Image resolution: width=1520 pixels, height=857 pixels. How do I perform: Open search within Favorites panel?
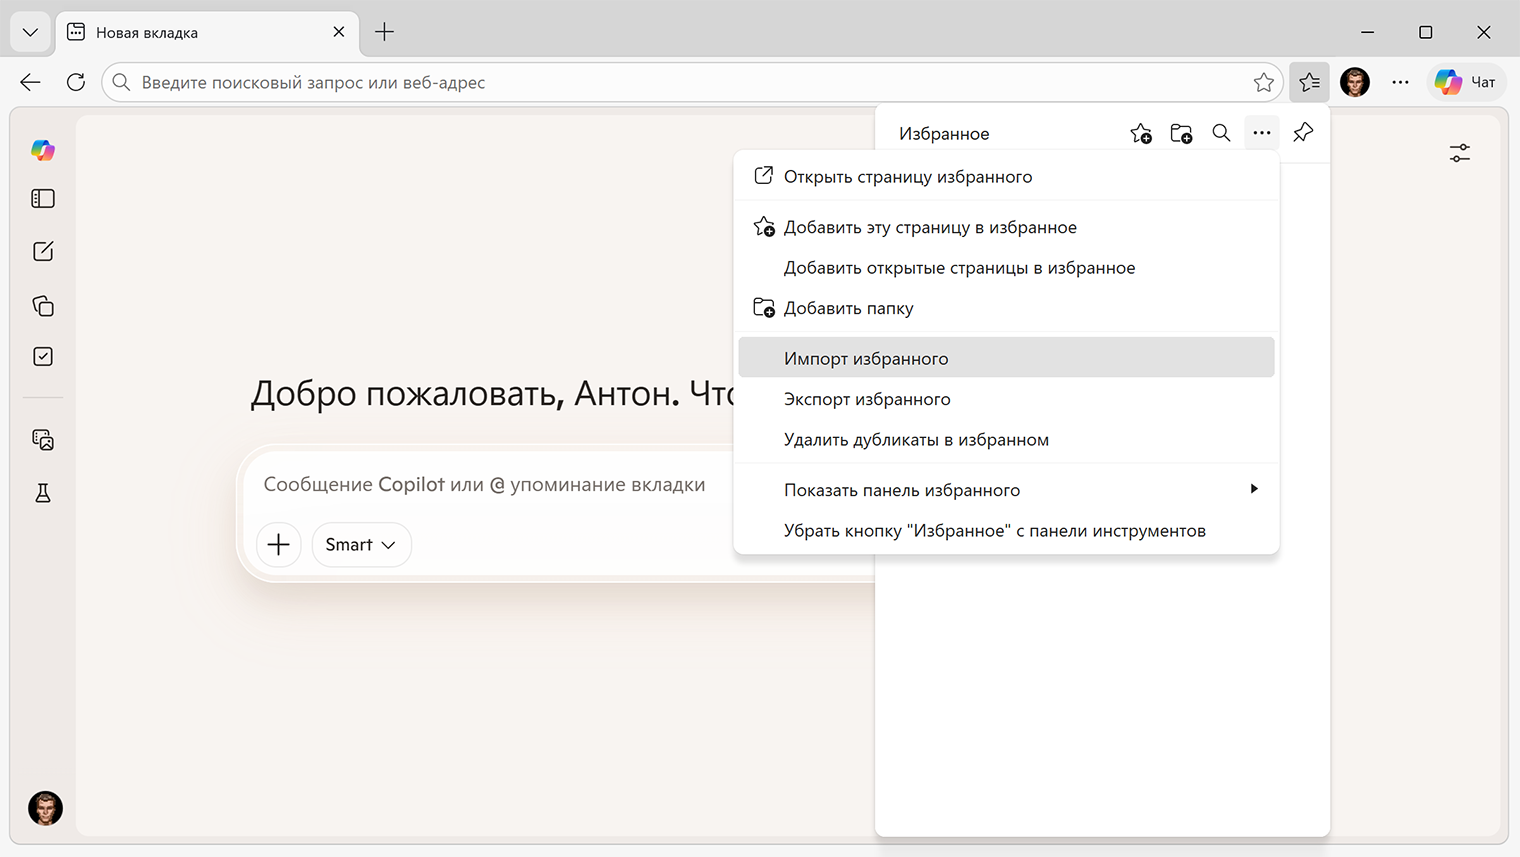tap(1221, 132)
